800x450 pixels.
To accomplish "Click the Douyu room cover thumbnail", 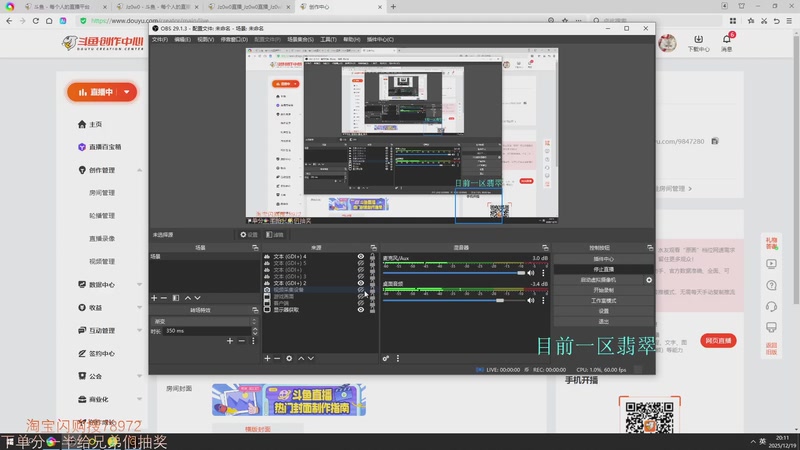I will tap(289, 400).
